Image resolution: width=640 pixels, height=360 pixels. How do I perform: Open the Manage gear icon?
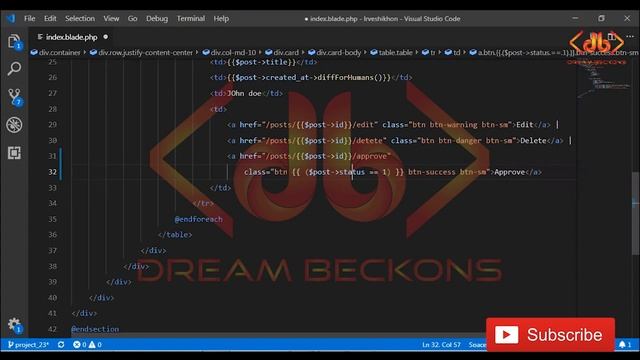point(14,325)
